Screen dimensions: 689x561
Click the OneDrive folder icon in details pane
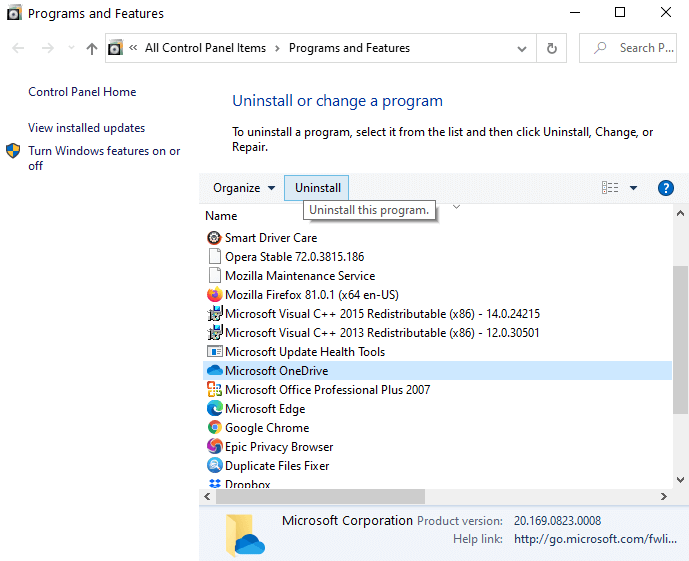click(245, 535)
